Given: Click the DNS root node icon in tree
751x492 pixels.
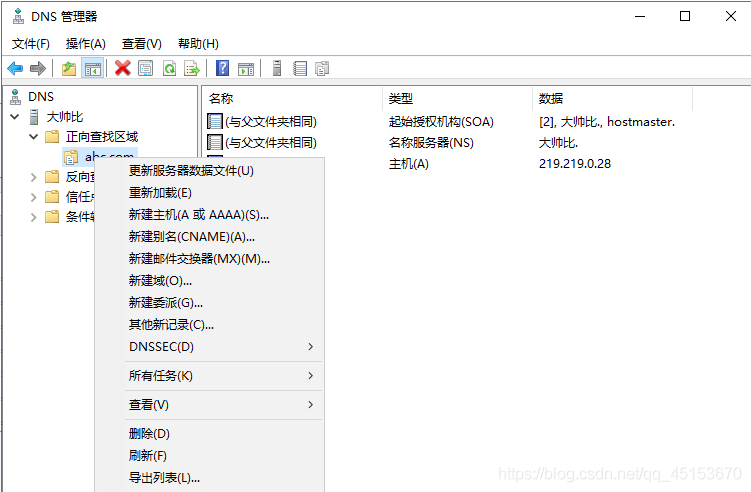Looking at the screenshot, I should [x=16, y=97].
